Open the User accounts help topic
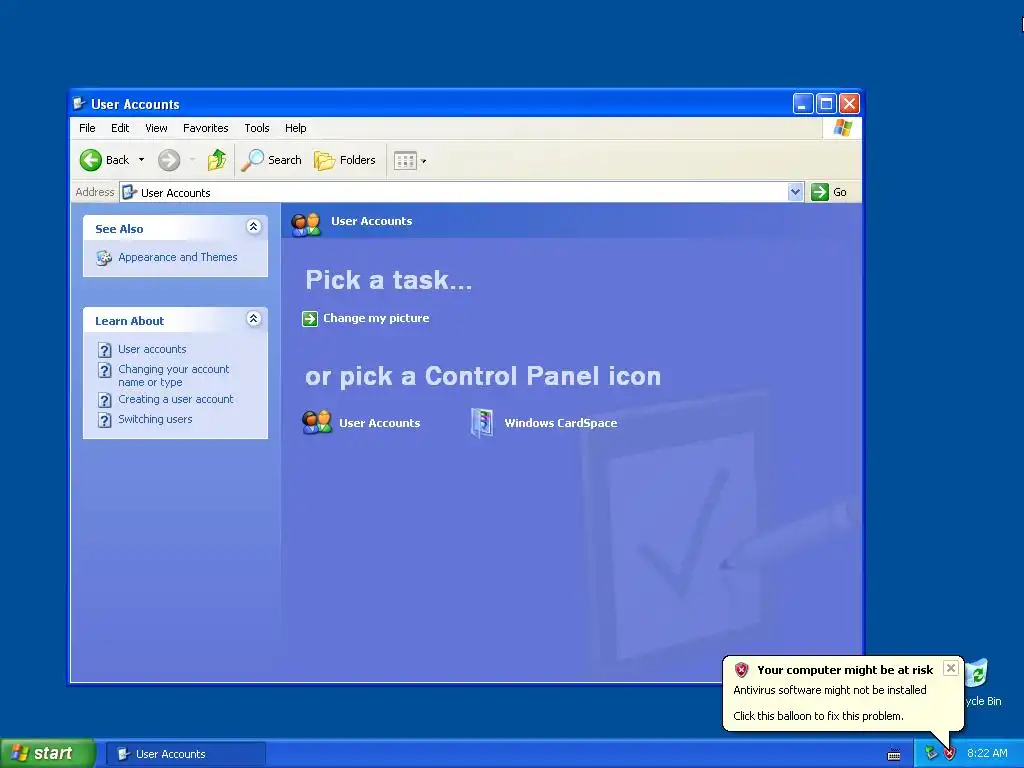Viewport: 1024px width, 768px height. (x=152, y=349)
